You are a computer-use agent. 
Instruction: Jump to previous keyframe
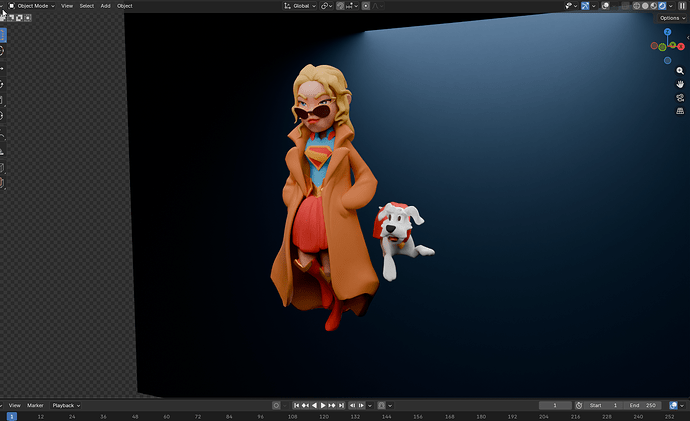pos(305,405)
